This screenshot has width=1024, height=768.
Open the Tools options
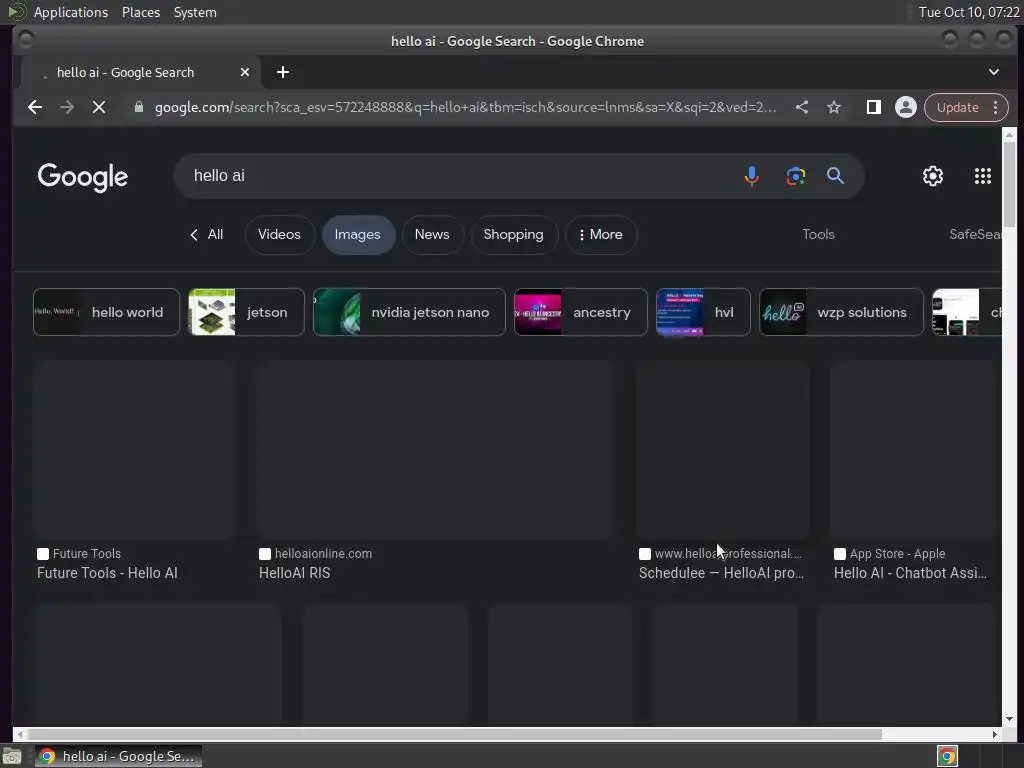[x=818, y=234]
